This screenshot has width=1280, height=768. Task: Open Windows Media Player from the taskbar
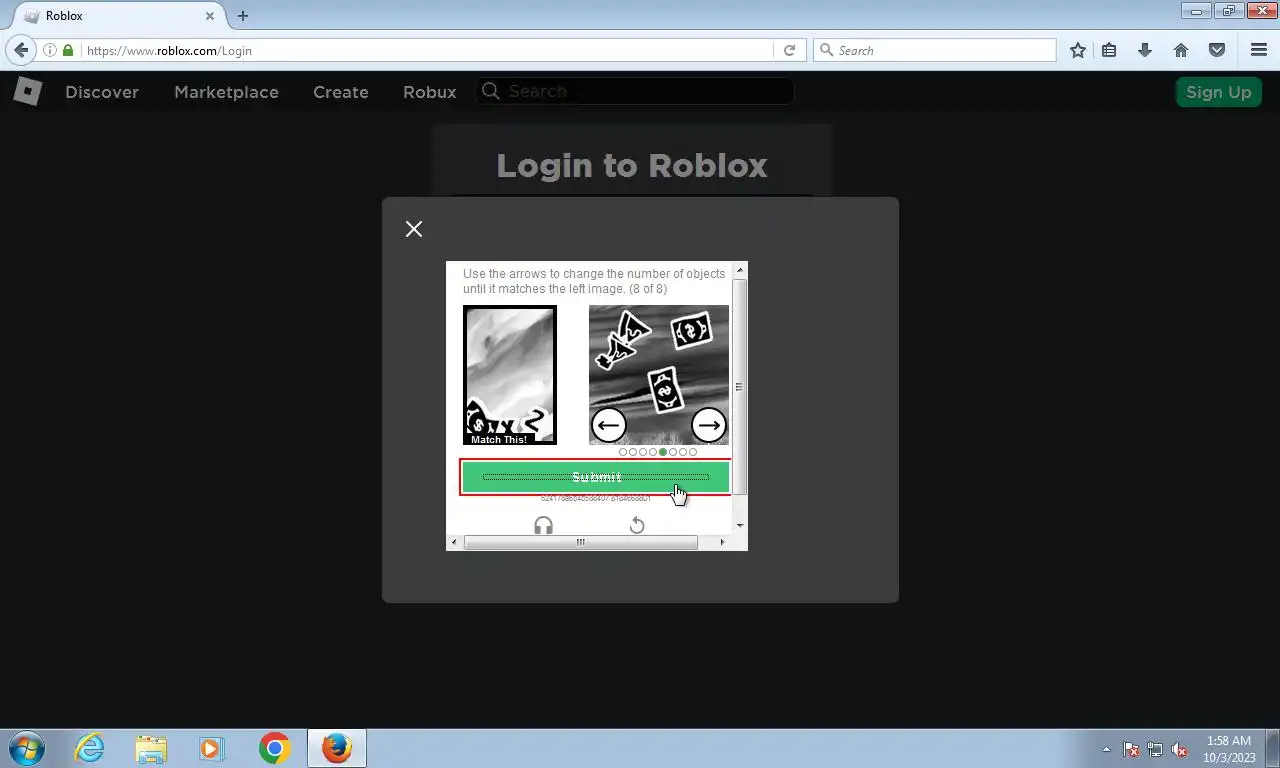tap(212, 748)
